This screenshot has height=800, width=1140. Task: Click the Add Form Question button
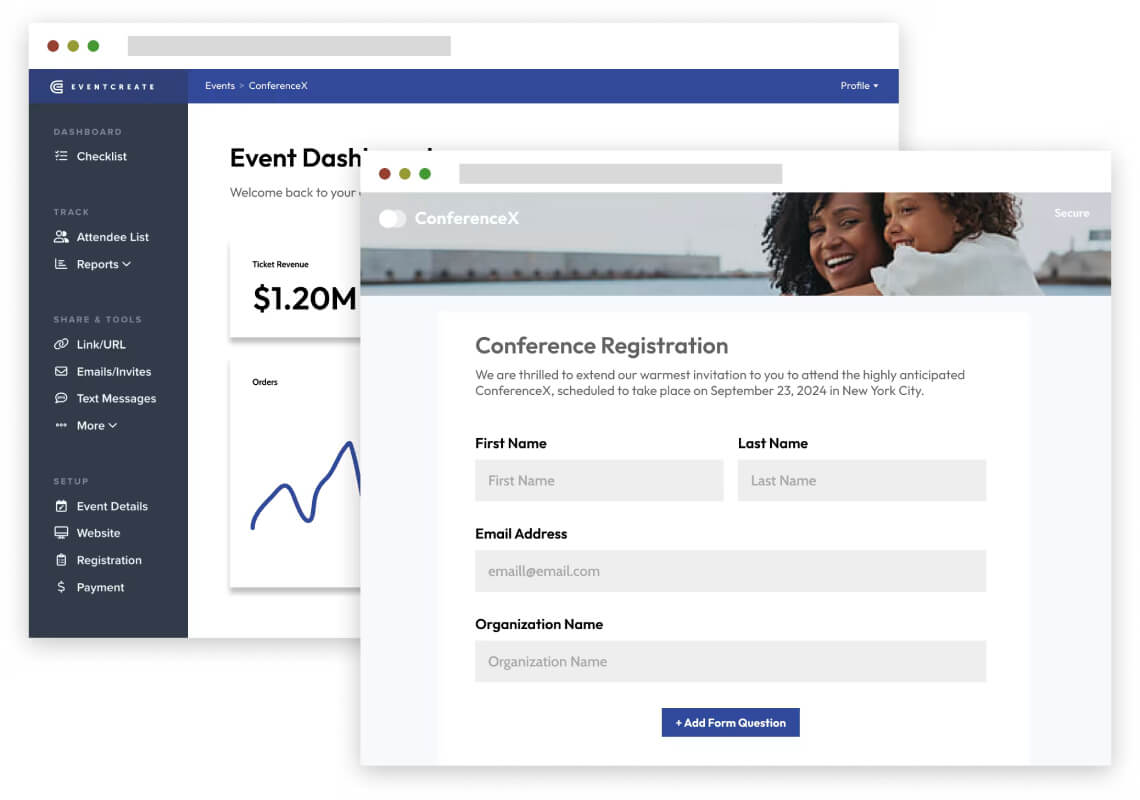[730, 722]
